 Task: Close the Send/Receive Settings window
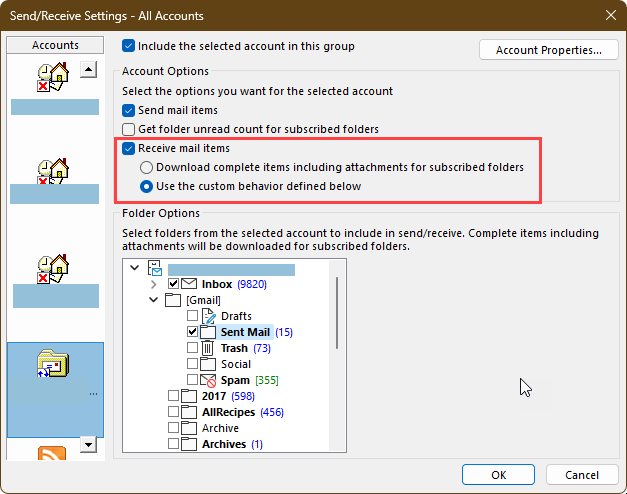click(x=611, y=16)
